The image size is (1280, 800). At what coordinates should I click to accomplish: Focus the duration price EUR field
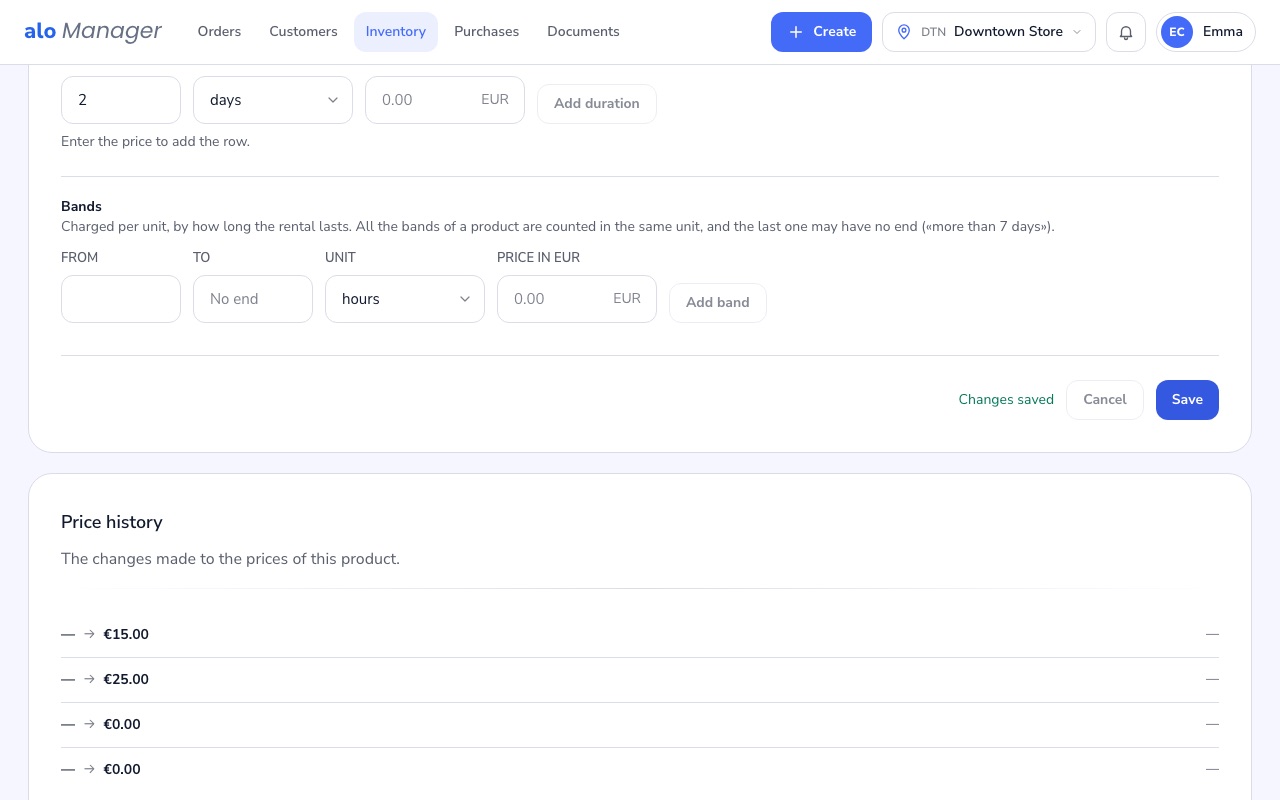click(x=445, y=100)
